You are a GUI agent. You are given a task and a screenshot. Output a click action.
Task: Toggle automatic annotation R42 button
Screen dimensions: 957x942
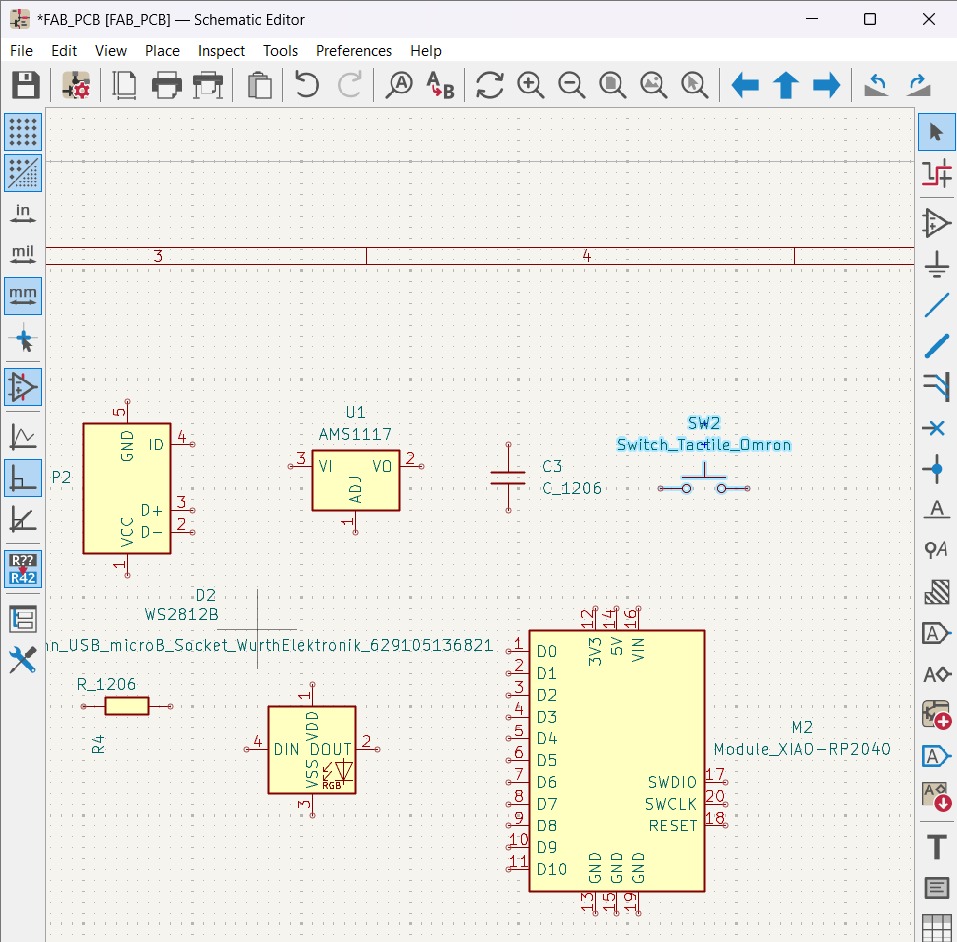click(x=23, y=568)
